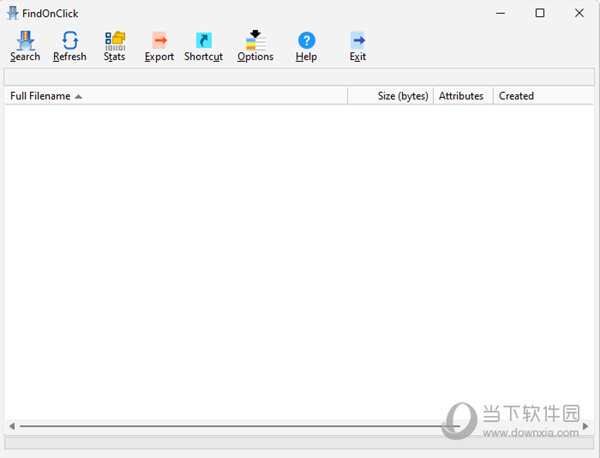Sort by the Full Filename column
600x458 pixels.
click(x=176, y=96)
